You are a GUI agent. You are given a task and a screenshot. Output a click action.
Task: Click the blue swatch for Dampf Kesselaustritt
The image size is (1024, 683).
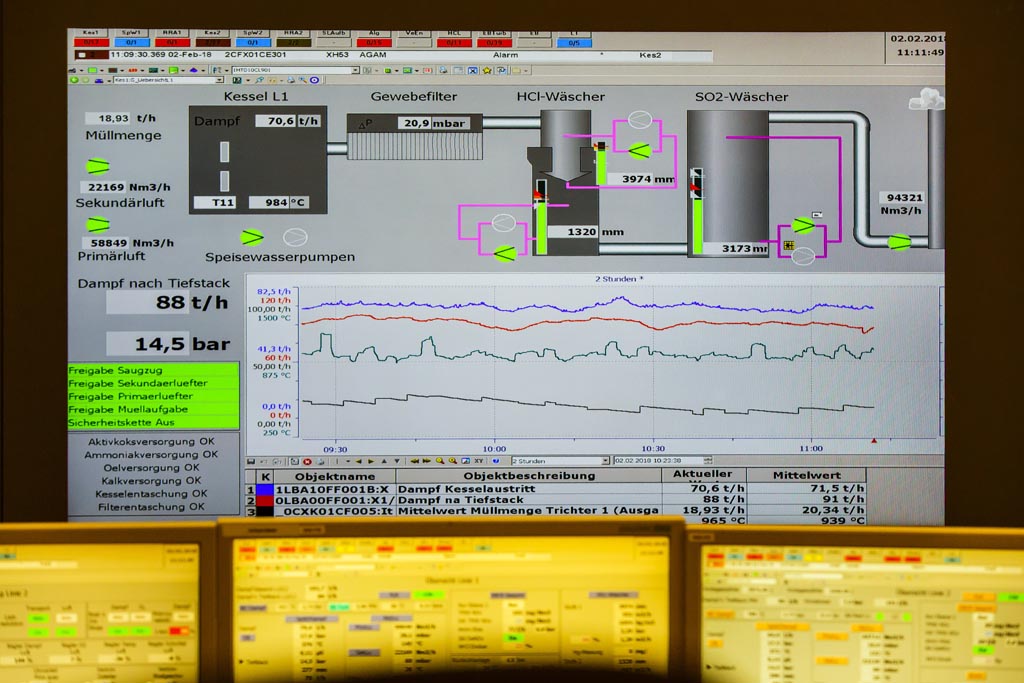(x=265, y=489)
